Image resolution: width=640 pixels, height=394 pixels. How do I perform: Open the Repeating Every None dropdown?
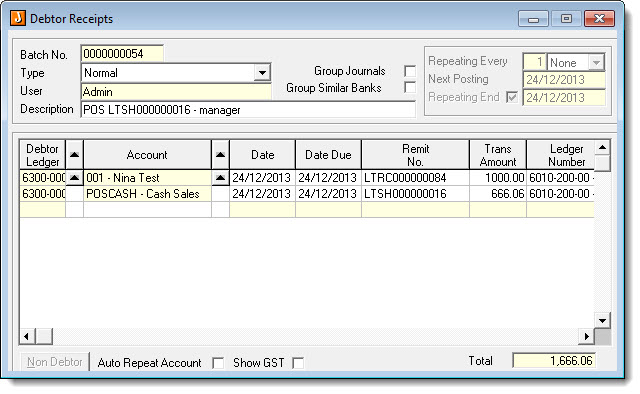596,62
